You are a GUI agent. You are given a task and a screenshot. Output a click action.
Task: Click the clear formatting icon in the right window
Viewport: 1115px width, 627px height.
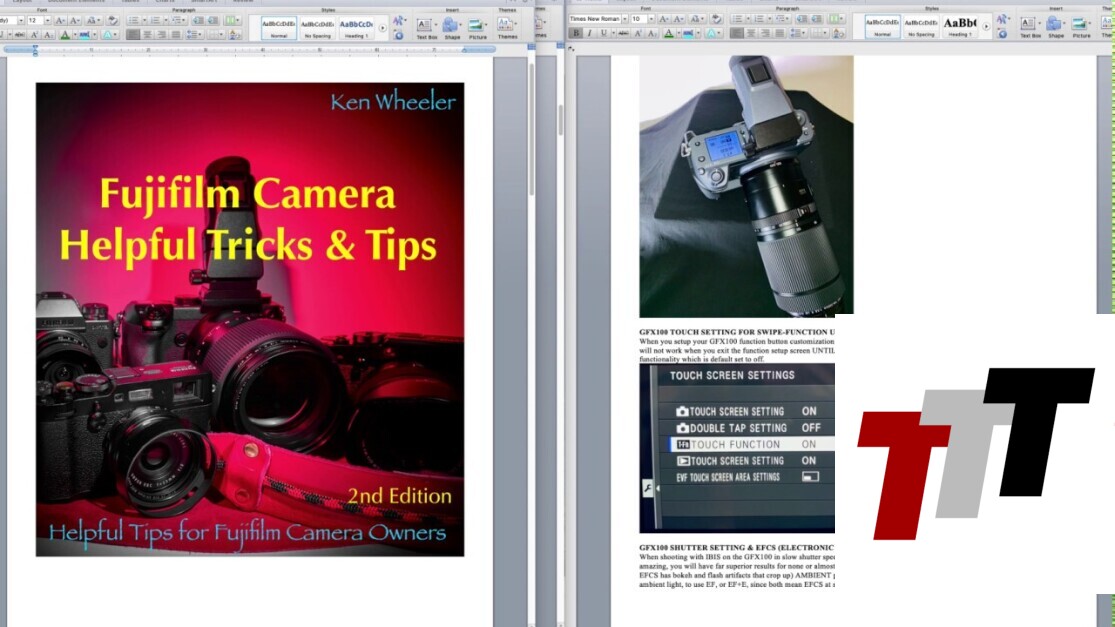coord(716,19)
